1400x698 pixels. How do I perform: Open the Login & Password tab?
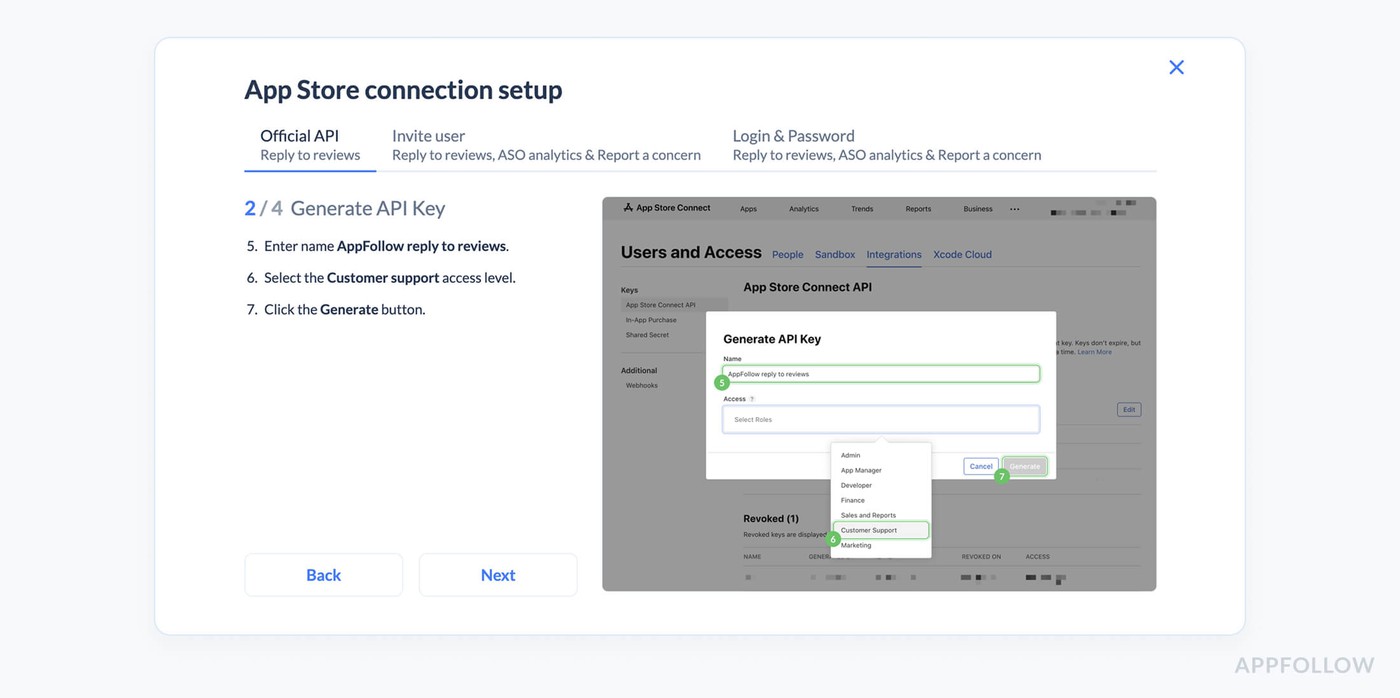click(x=886, y=145)
